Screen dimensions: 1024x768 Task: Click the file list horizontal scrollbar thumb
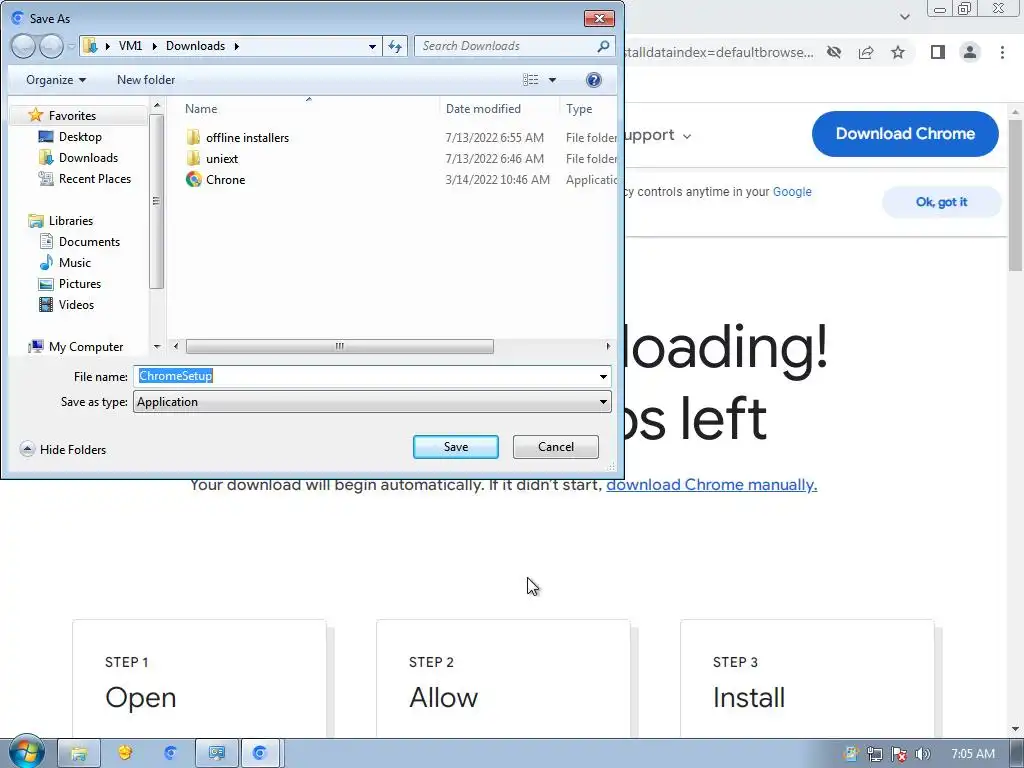tap(340, 346)
